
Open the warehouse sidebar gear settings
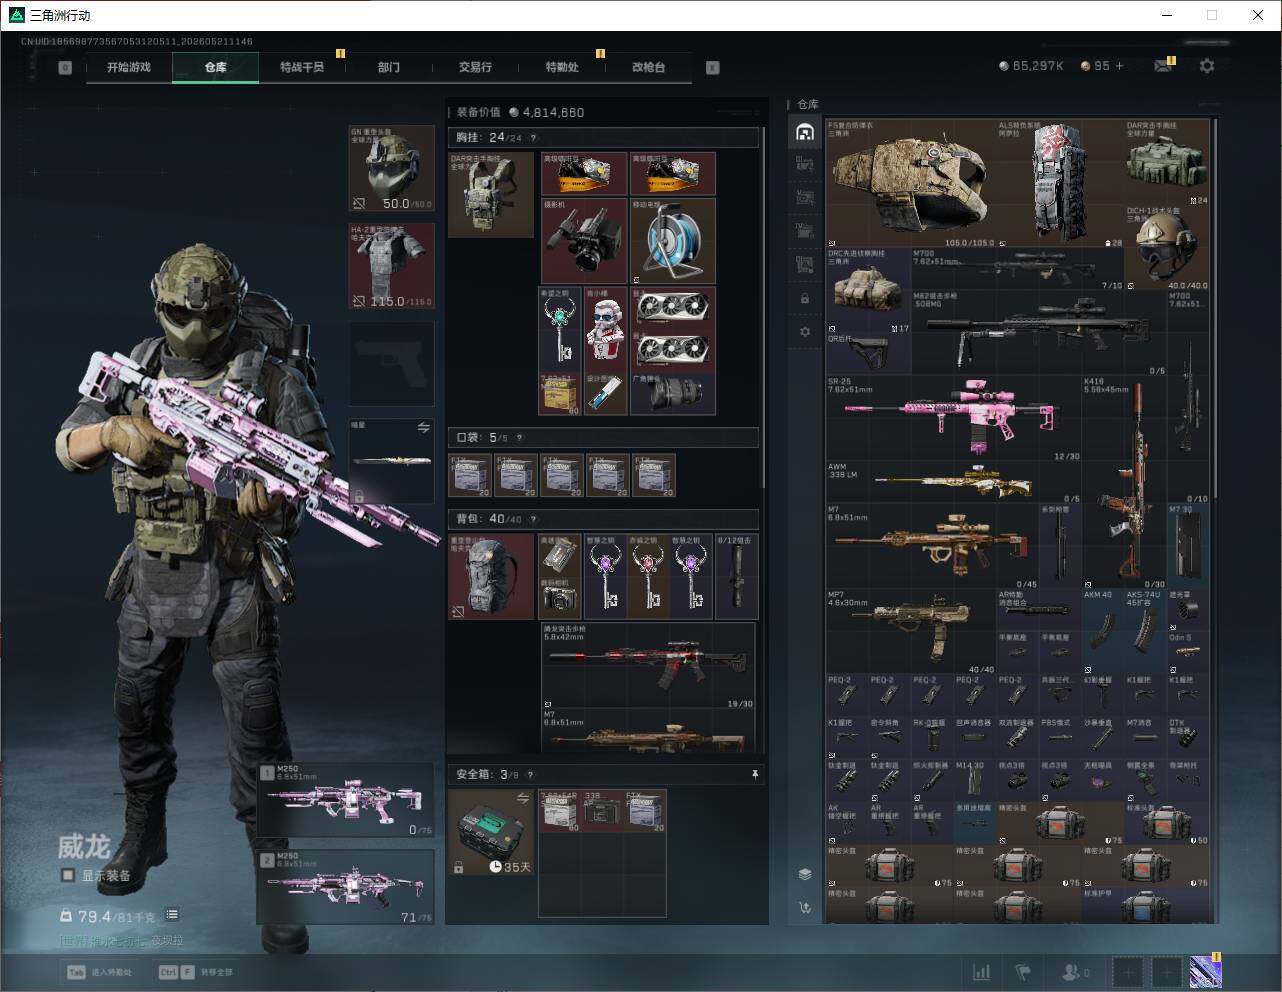[805, 331]
